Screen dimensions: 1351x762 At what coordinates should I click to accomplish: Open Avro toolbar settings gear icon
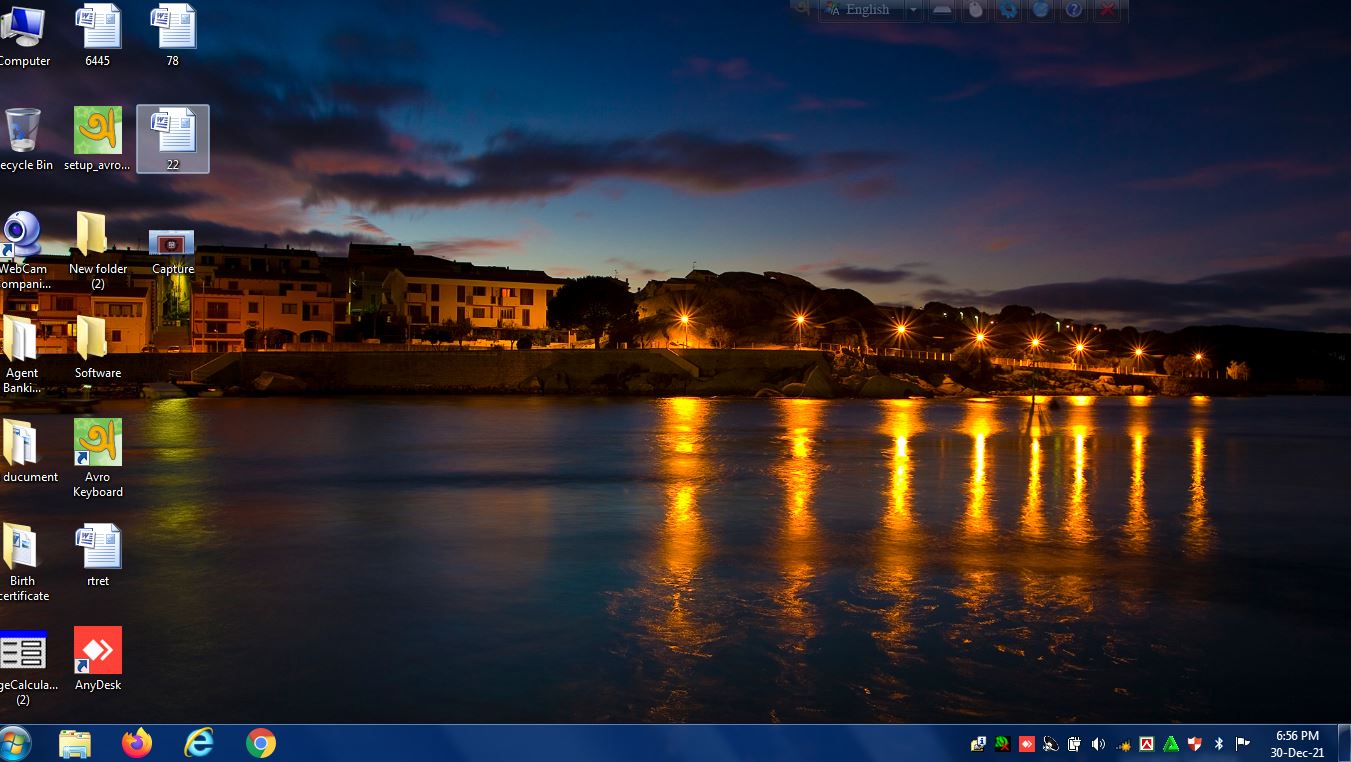[x=1009, y=10]
